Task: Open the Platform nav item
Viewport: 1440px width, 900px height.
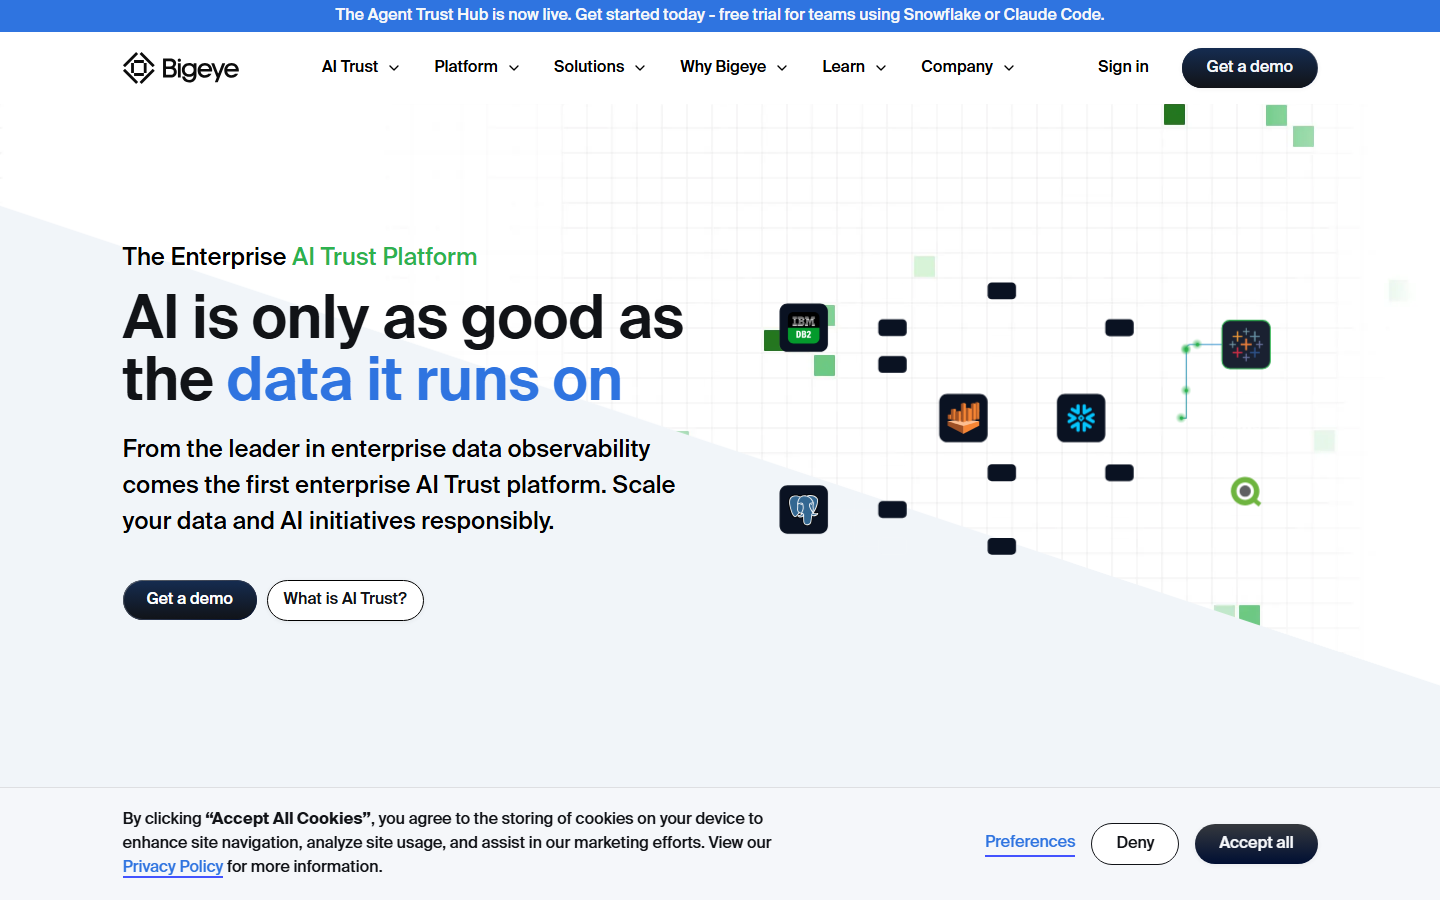Action: click(x=466, y=67)
